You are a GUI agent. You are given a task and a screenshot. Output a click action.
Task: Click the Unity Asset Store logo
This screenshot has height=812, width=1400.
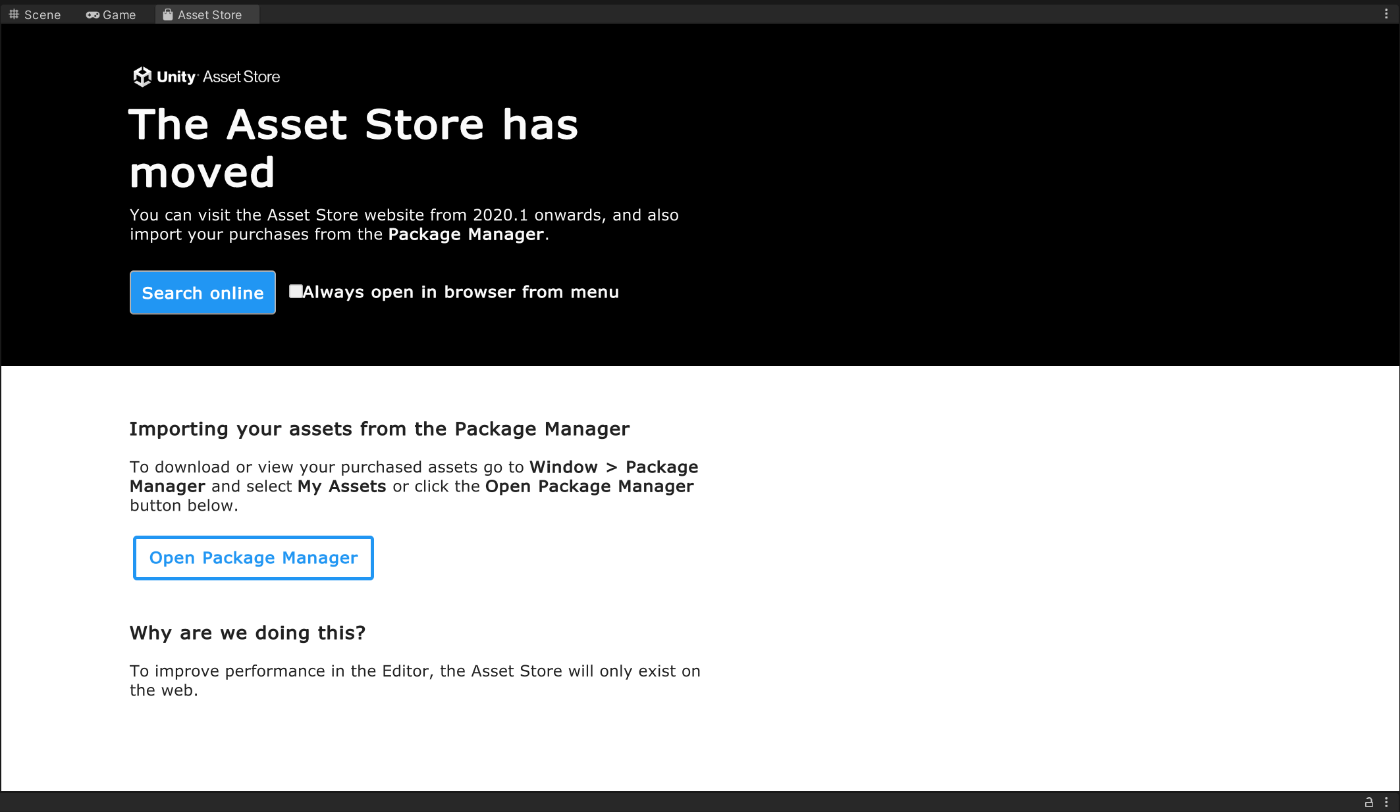207,77
